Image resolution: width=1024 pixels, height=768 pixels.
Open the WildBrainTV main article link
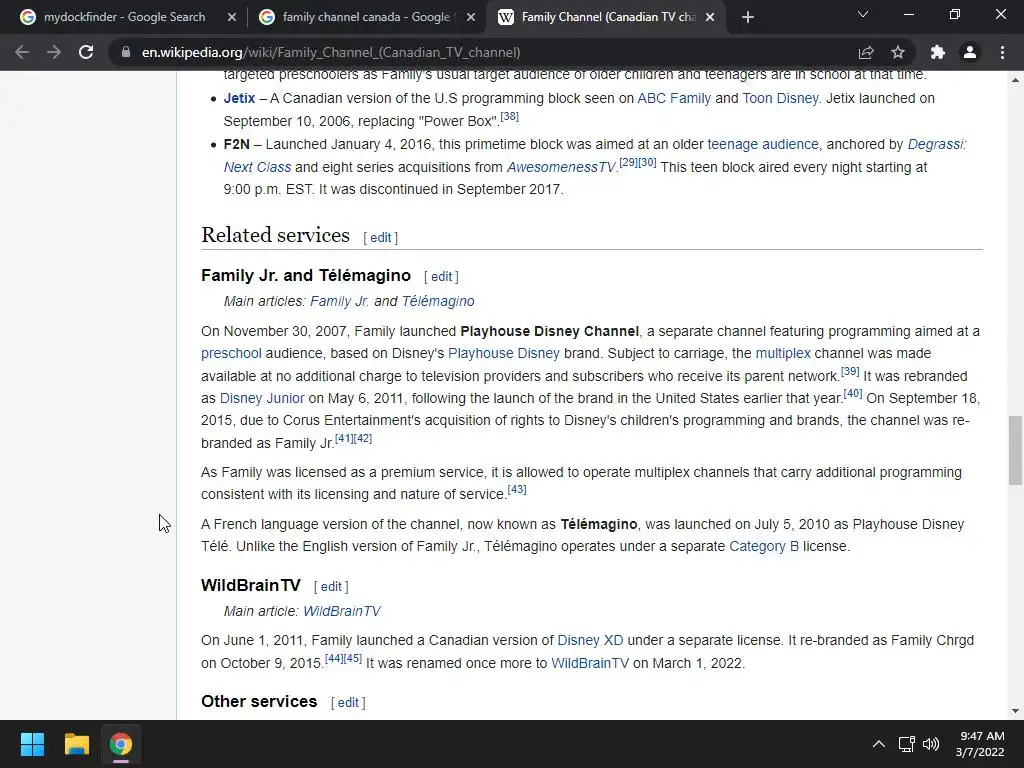(x=342, y=611)
